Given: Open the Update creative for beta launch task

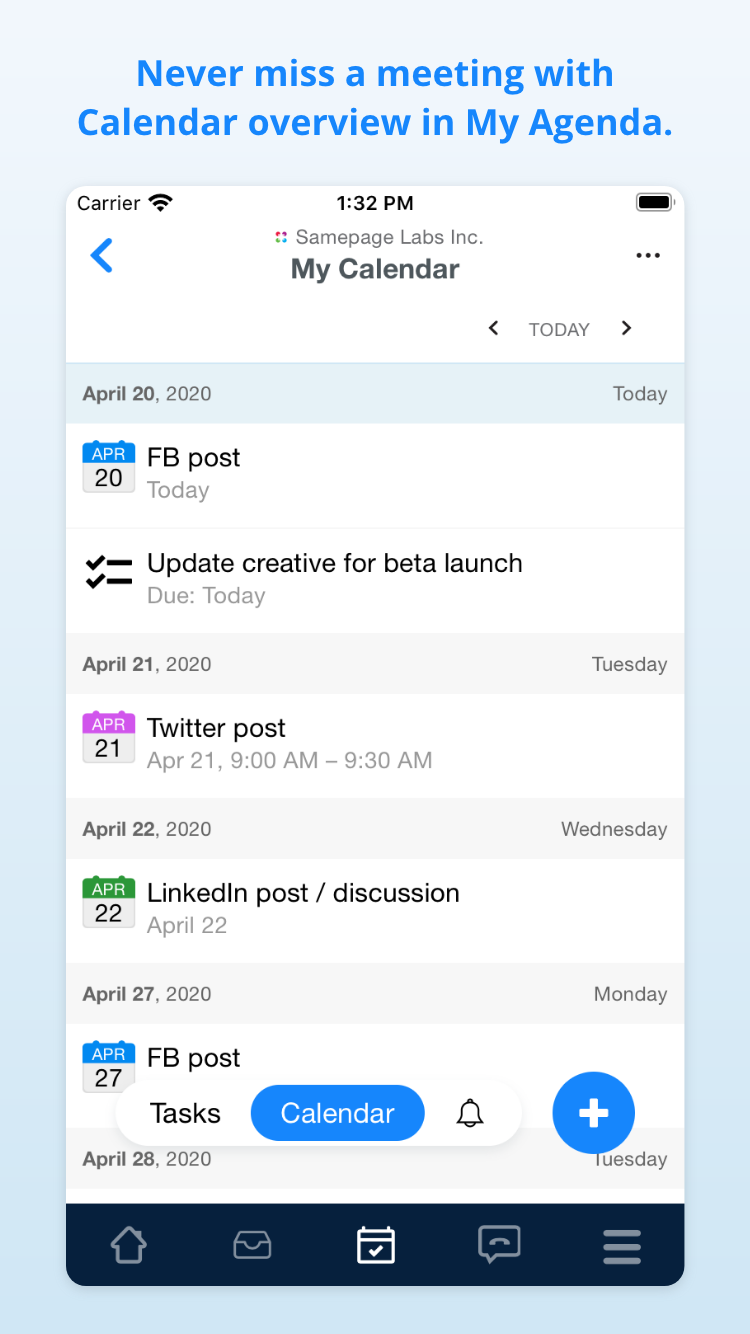Looking at the screenshot, I should click(375, 580).
